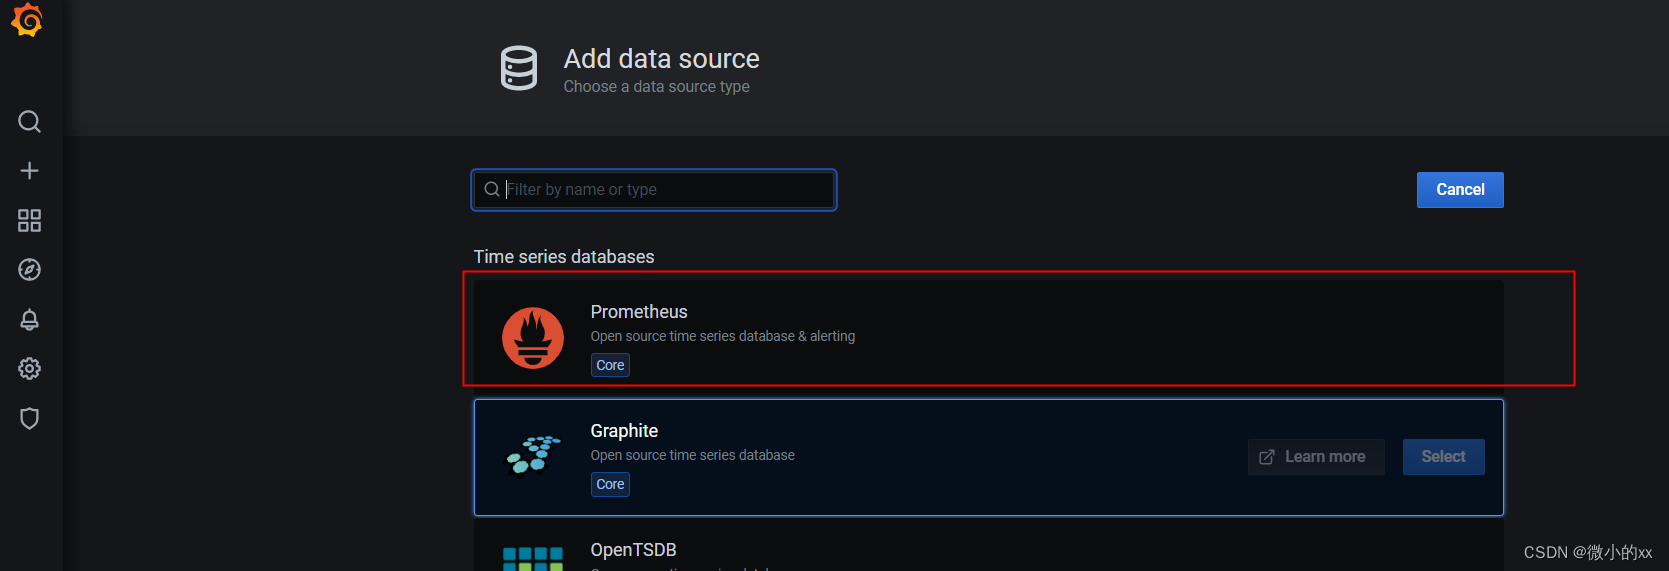1669x571 pixels.
Task: Click the Core badge under Prometheus
Action: tap(610, 365)
